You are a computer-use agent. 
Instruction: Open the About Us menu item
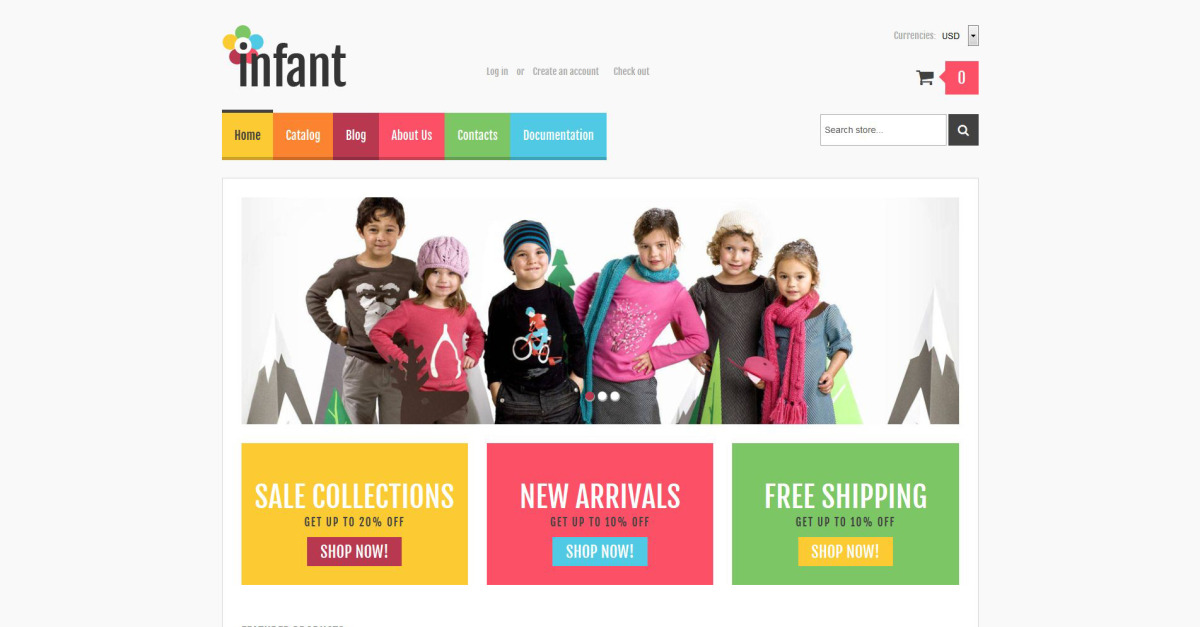(412, 135)
